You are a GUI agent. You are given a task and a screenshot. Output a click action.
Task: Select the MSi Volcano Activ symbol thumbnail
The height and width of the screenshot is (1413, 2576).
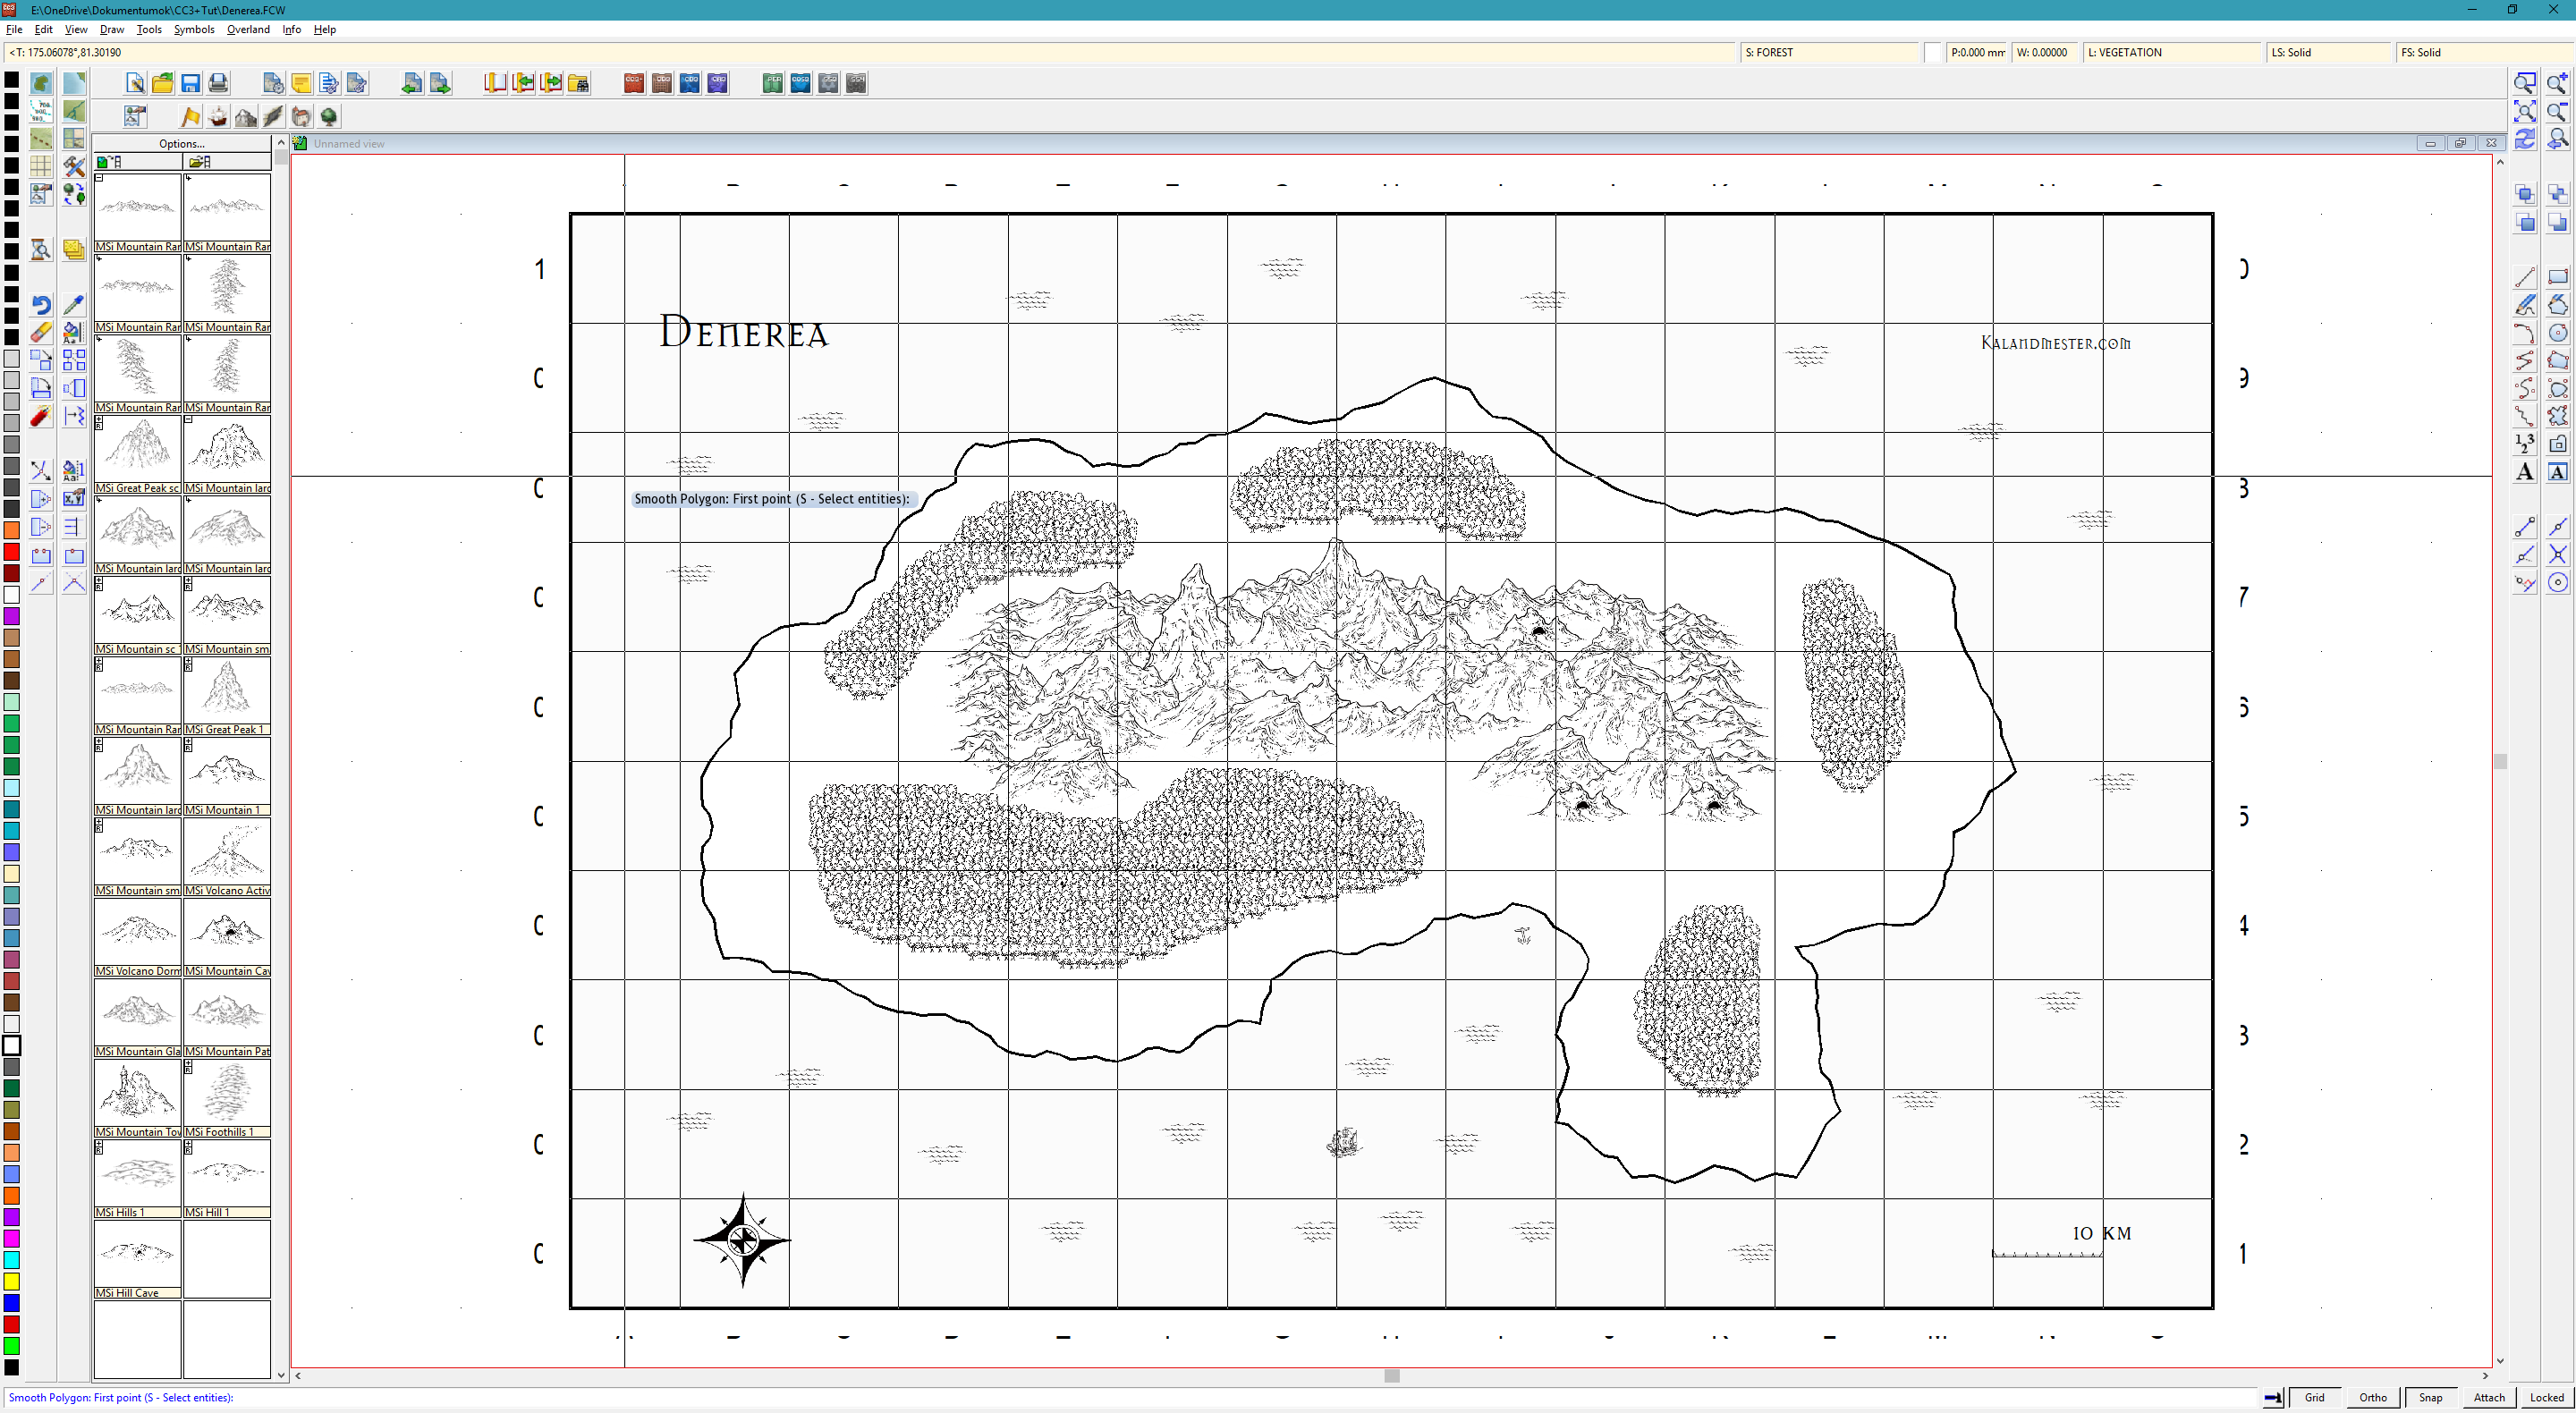(227, 851)
